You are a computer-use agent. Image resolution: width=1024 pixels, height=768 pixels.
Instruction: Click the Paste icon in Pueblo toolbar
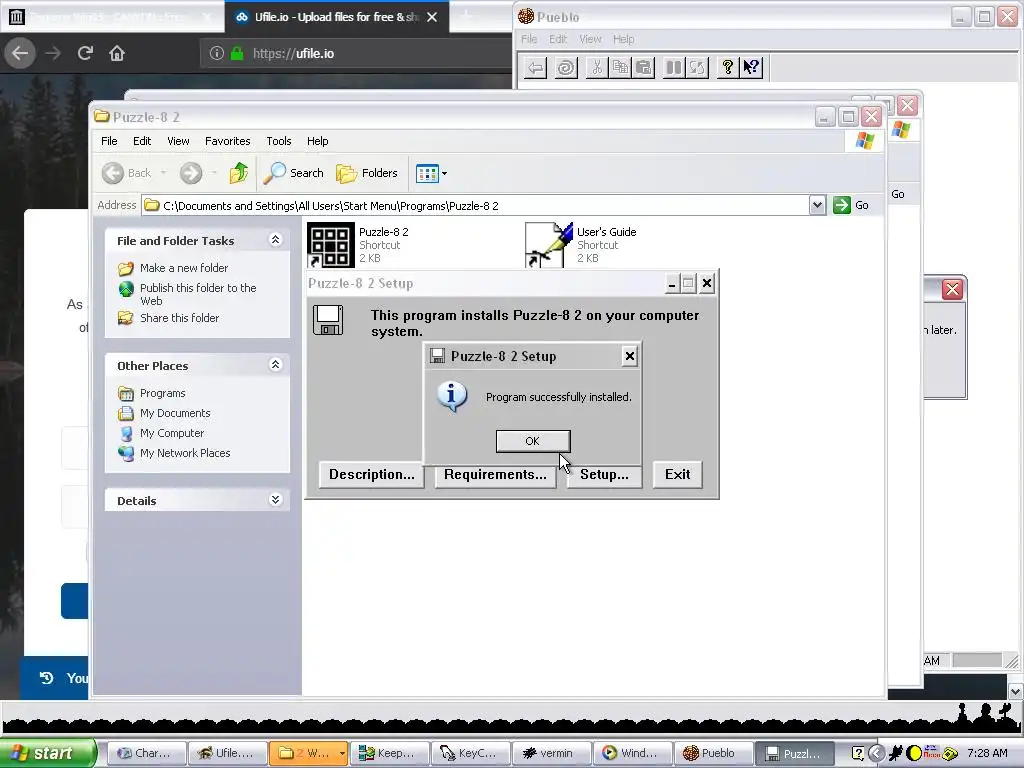(644, 67)
